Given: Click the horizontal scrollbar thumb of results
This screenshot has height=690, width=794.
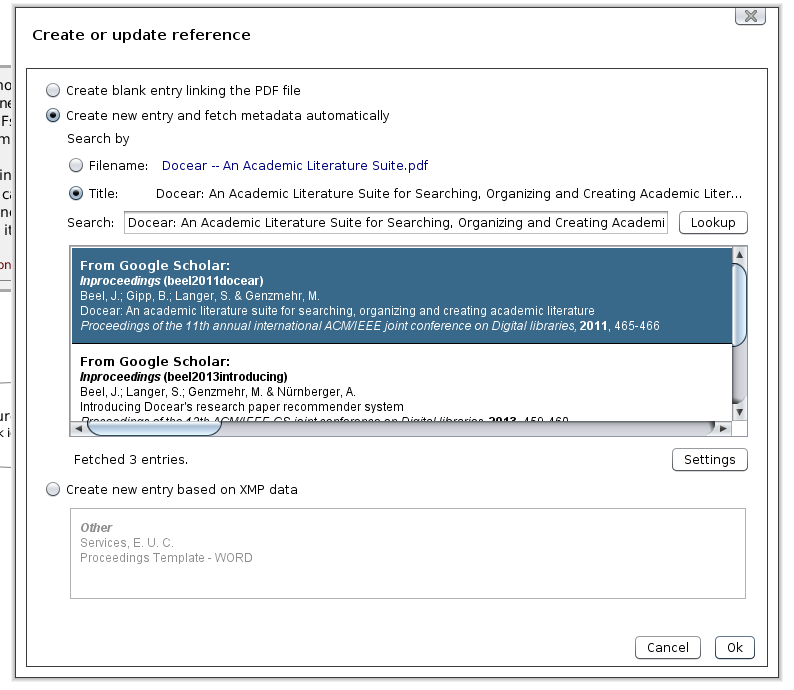Looking at the screenshot, I should pos(154,428).
